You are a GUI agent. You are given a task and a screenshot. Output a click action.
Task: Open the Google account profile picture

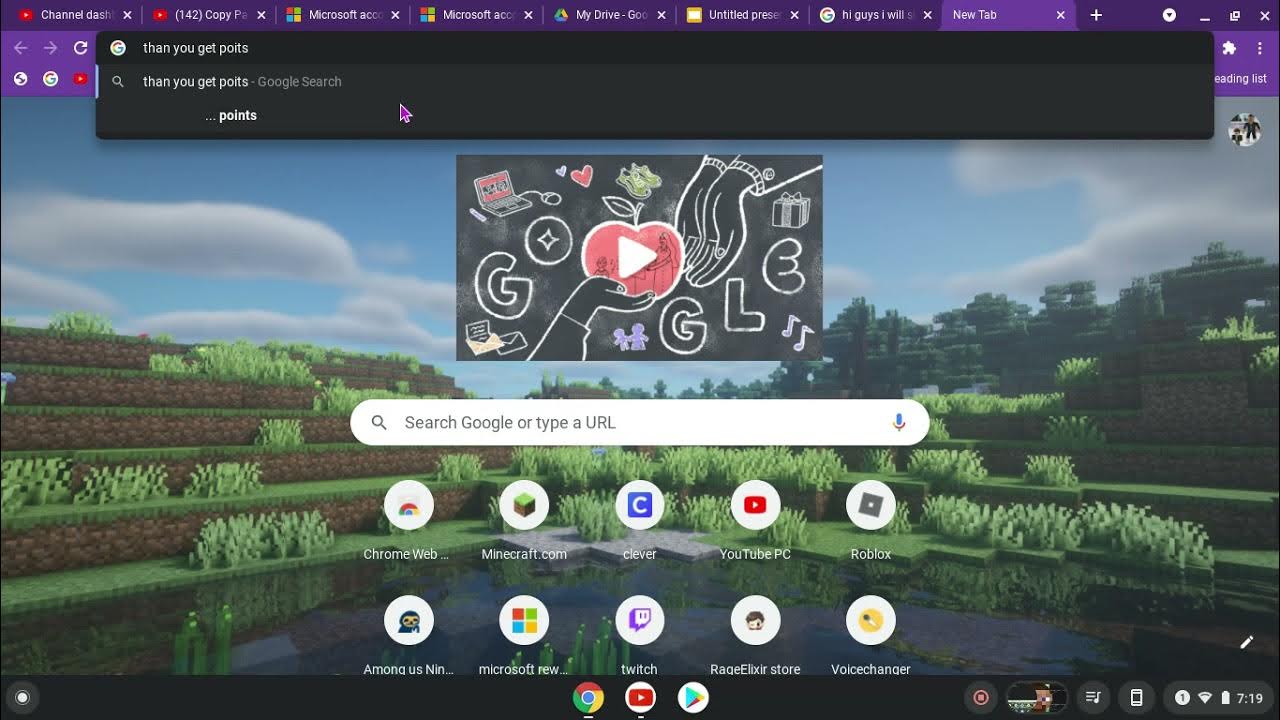click(1245, 130)
